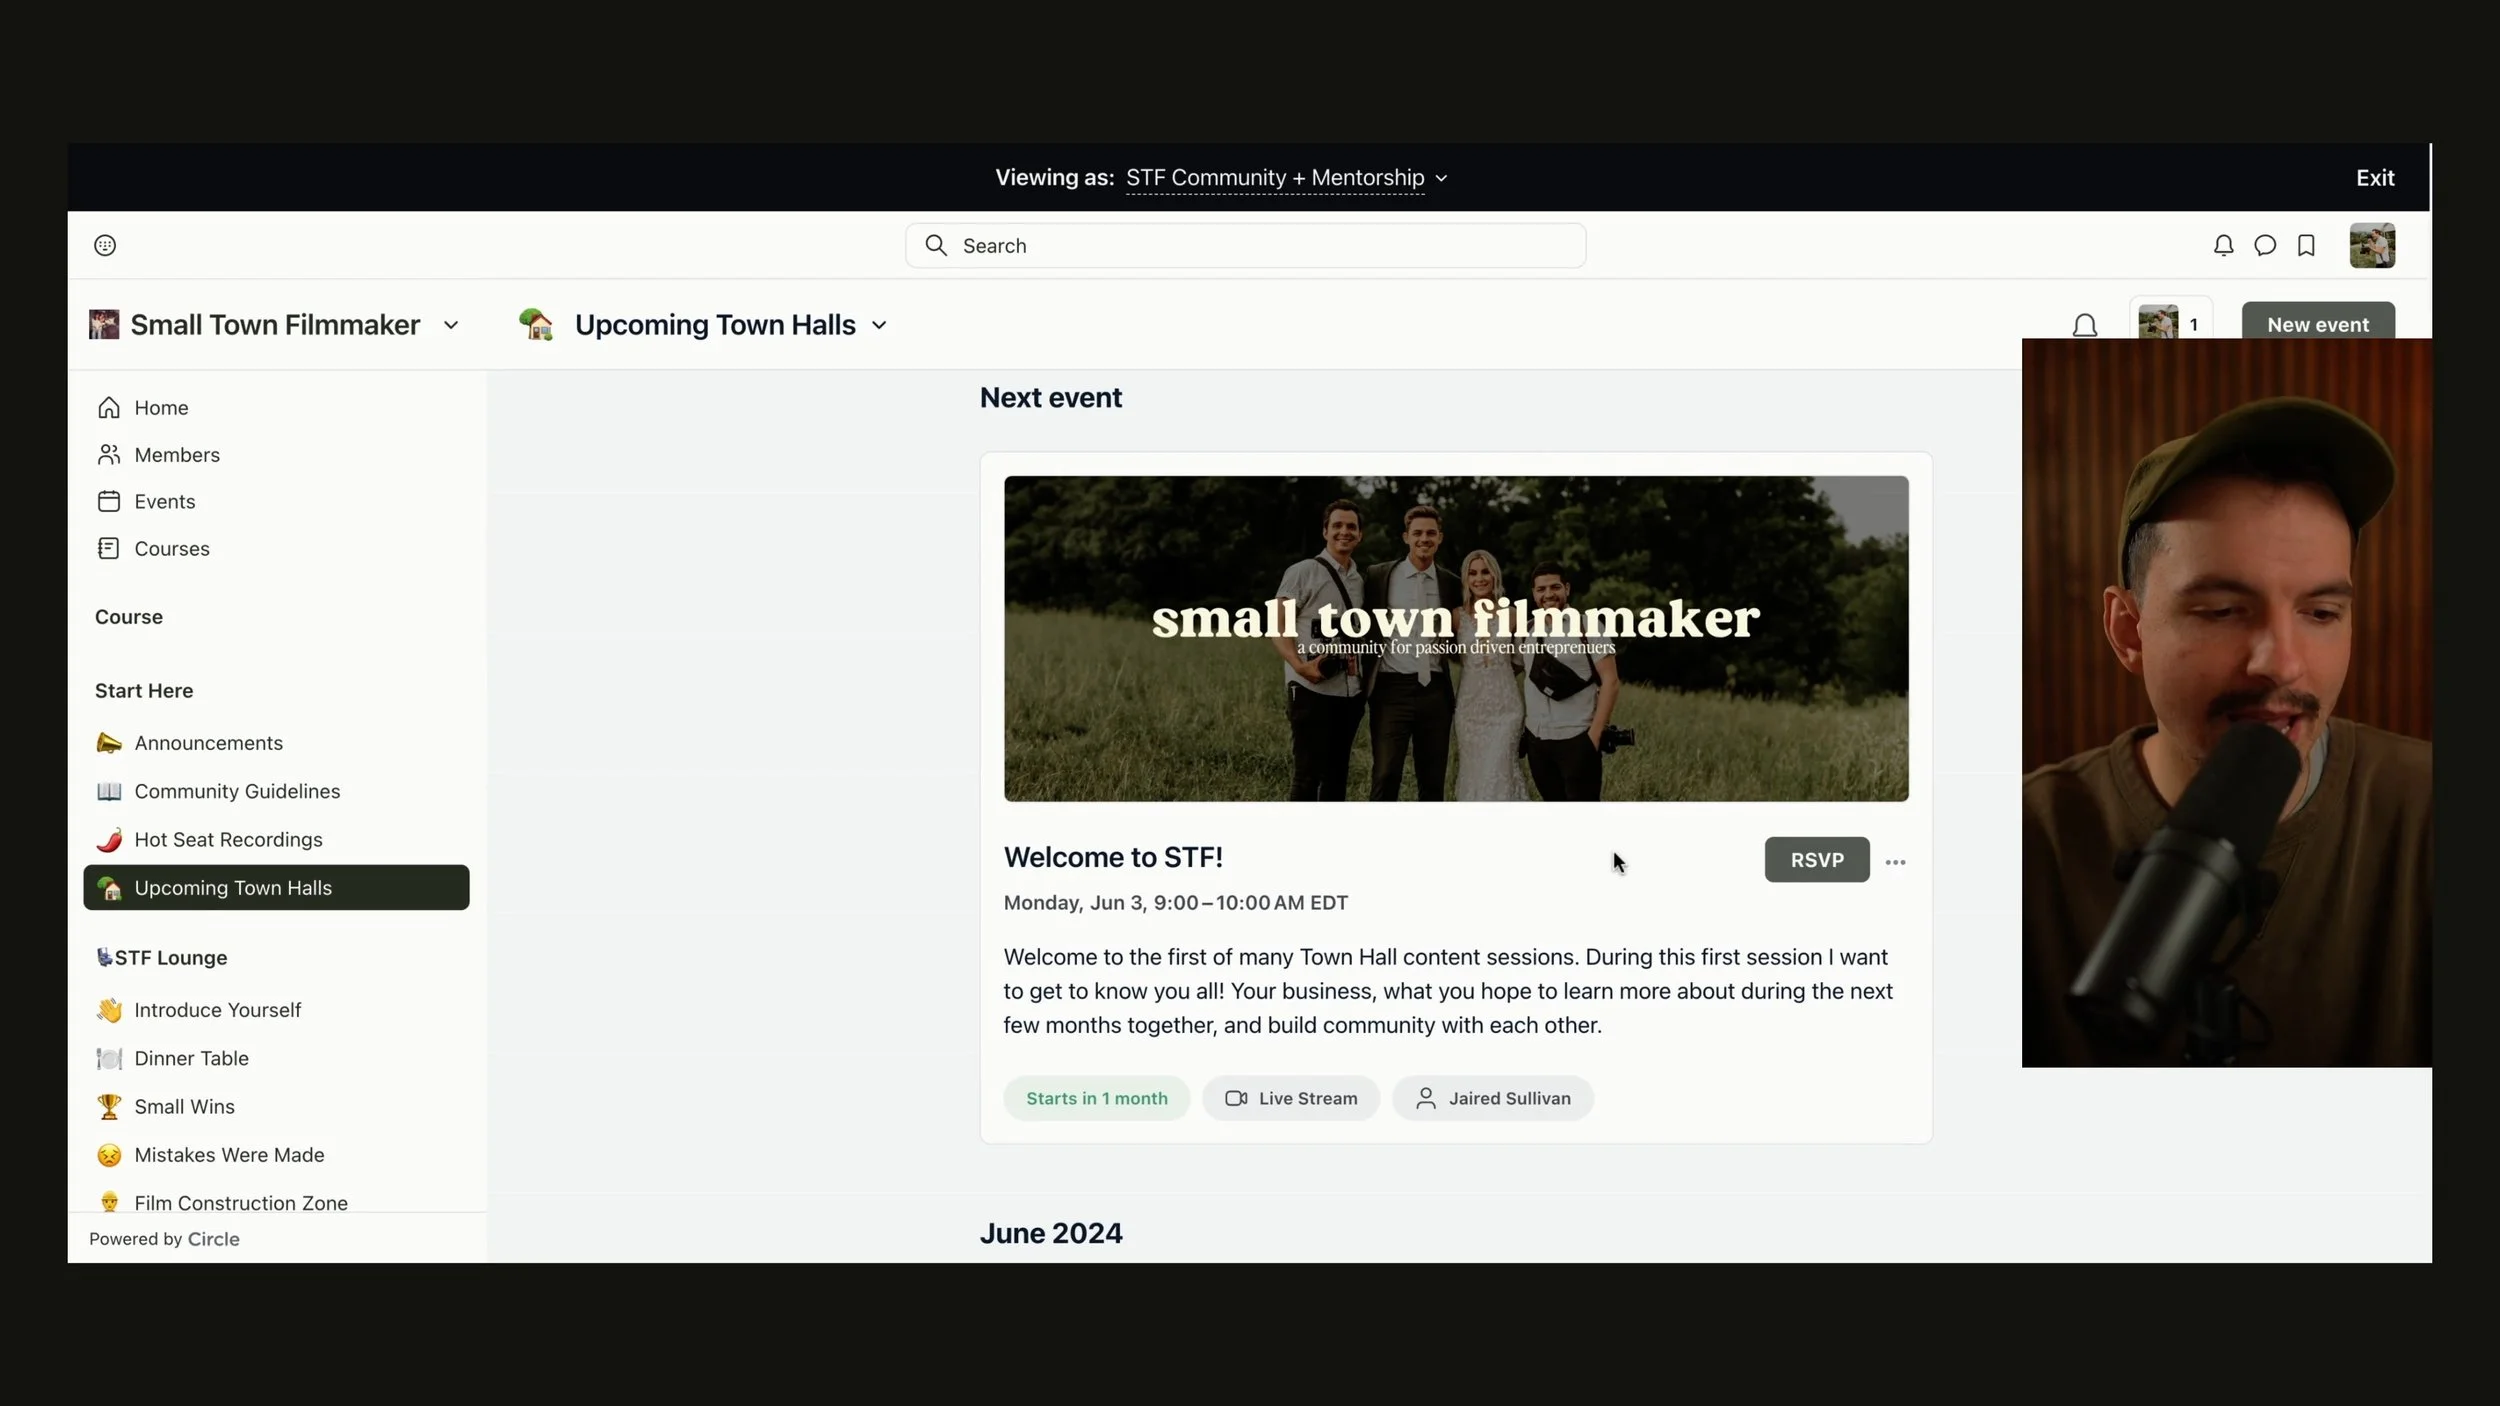Open the direct messages chat bubble icon

point(2265,246)
